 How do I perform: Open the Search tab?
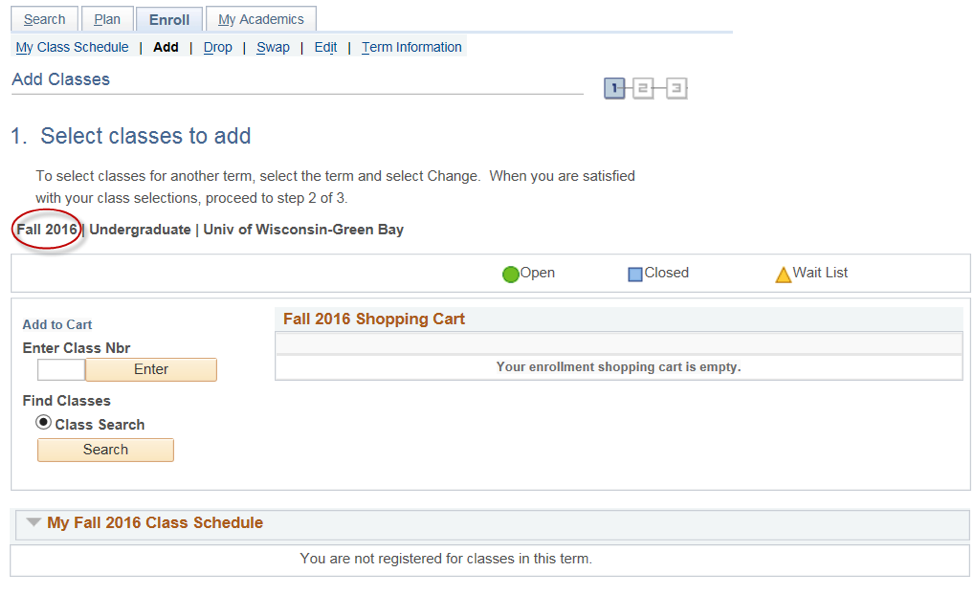44,19
